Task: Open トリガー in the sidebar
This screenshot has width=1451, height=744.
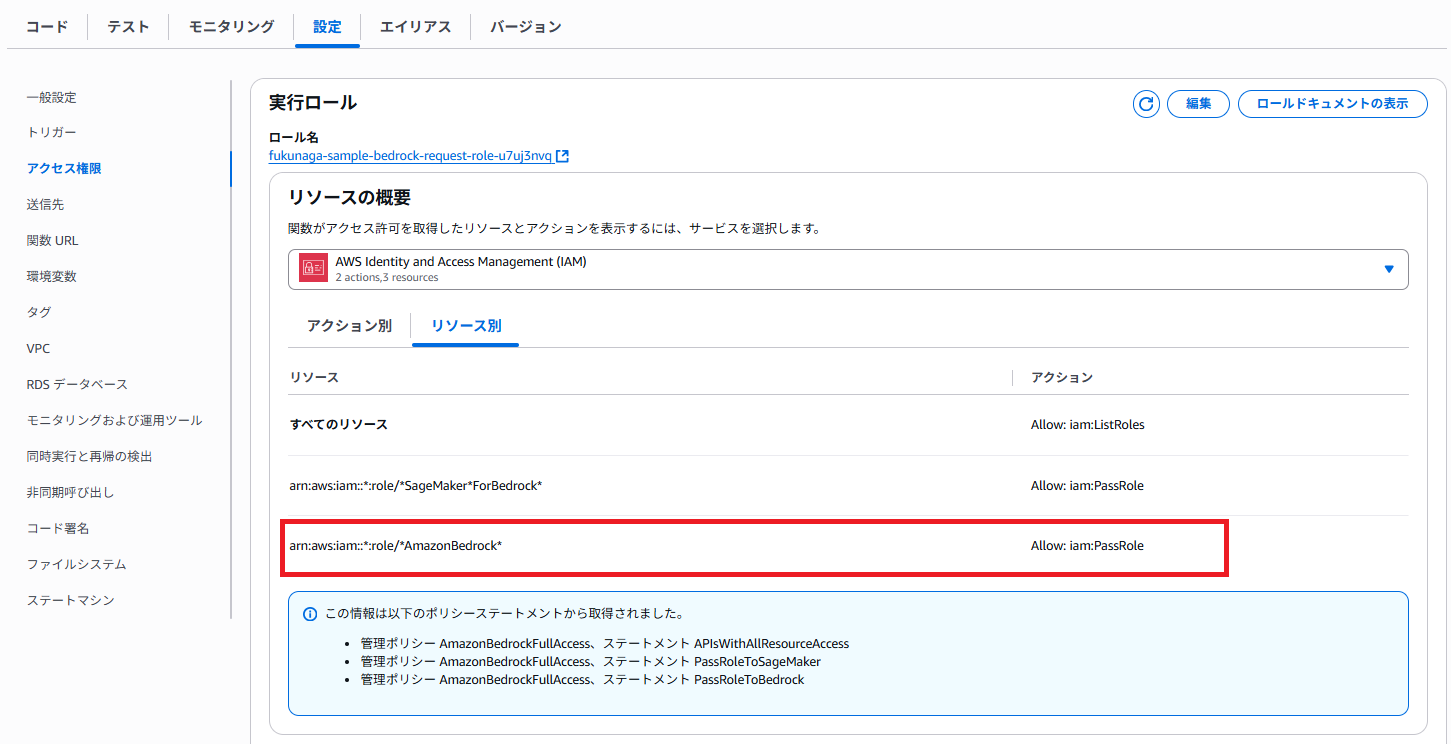Action: pyautogui.click(x=52, y=133)
